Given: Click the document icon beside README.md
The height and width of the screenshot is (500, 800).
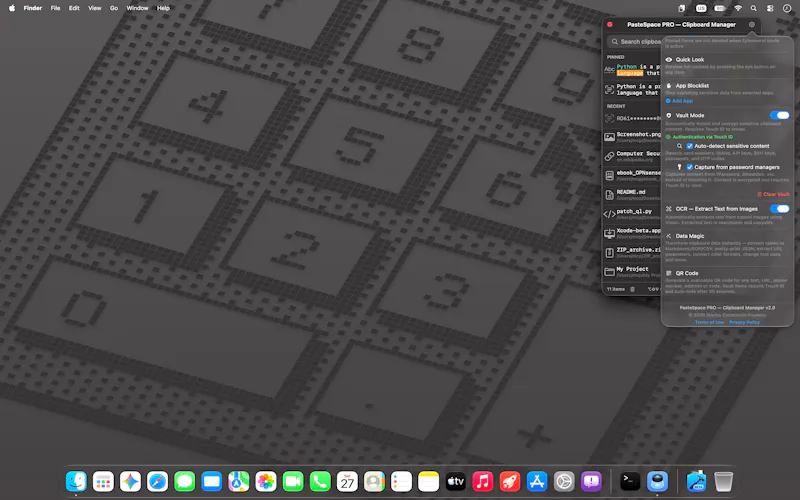Looking at the screenshot, I should click(609, 195).
